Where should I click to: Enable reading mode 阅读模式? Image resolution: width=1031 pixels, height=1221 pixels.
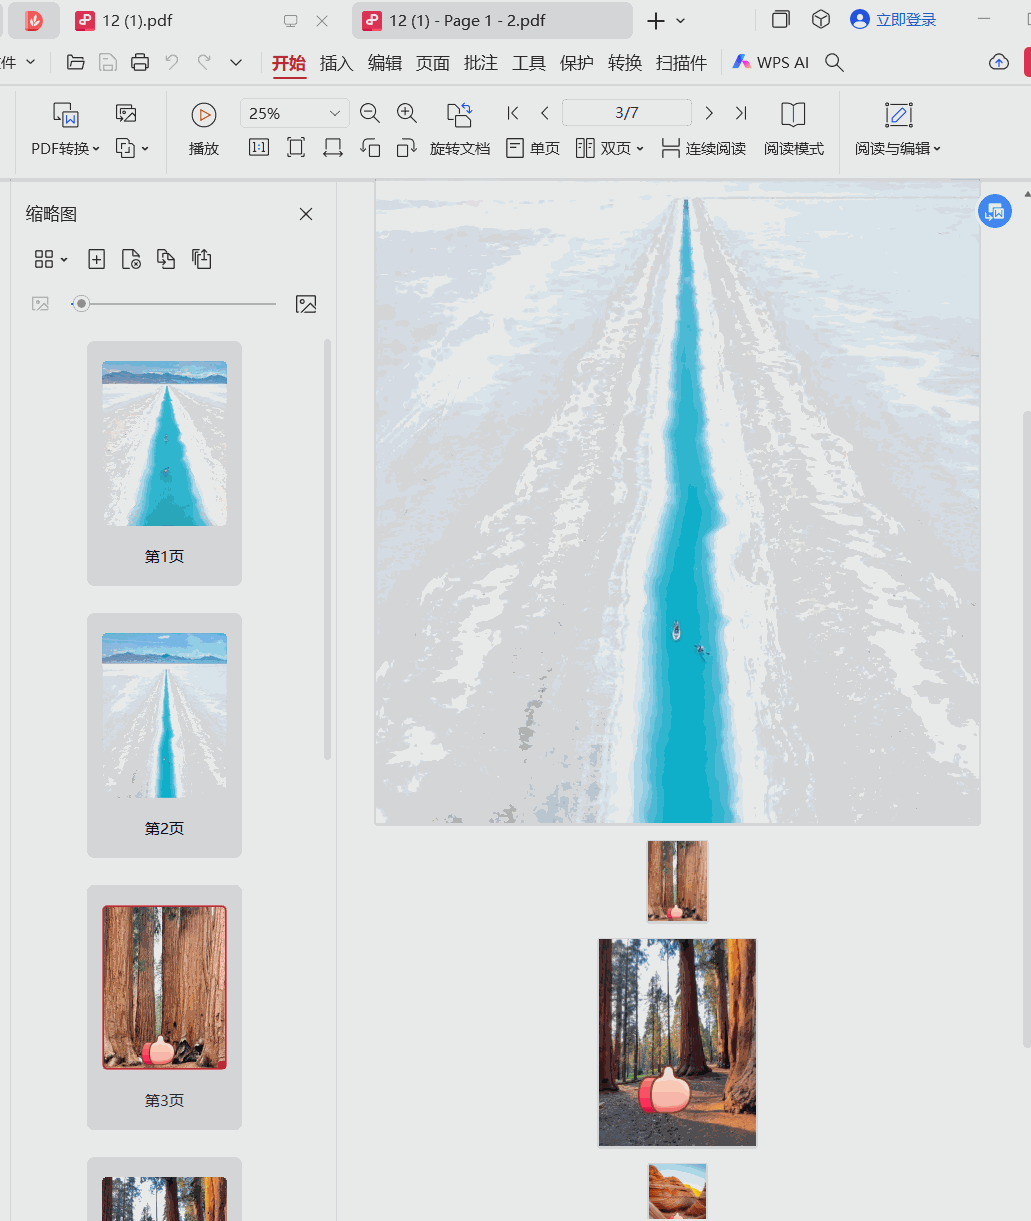click(794, 130)
